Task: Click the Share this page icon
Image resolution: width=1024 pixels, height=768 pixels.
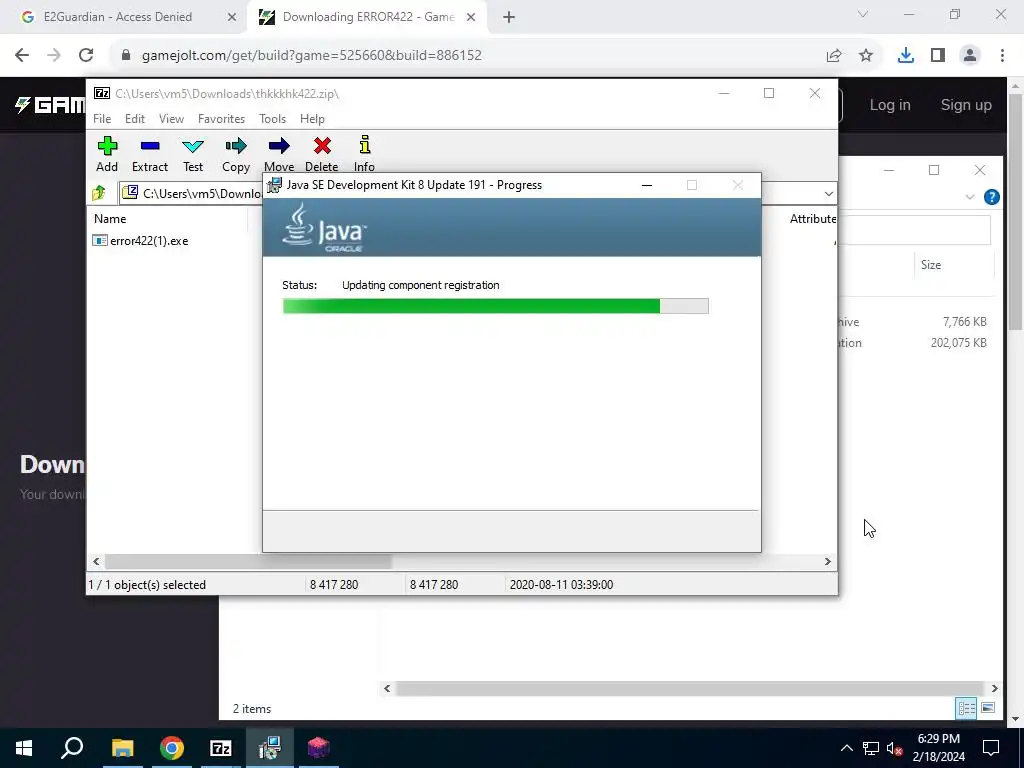Action: point(834,56)
